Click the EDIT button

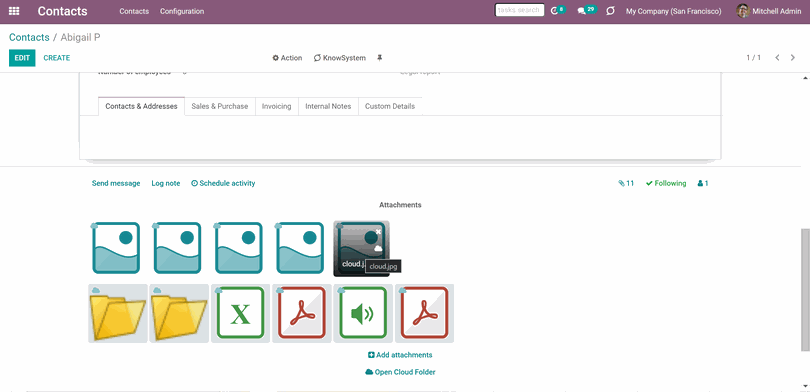point(22,58)
